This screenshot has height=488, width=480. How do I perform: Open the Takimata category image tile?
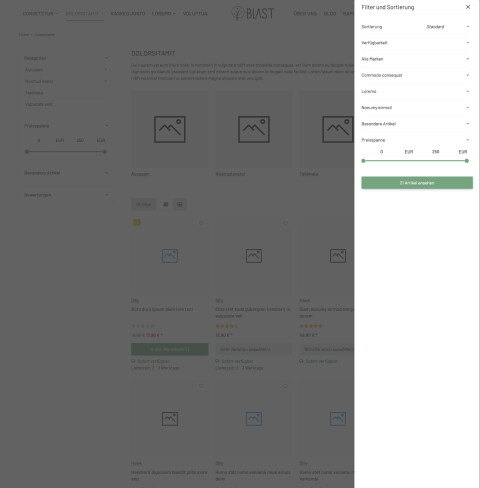(327, 129)
